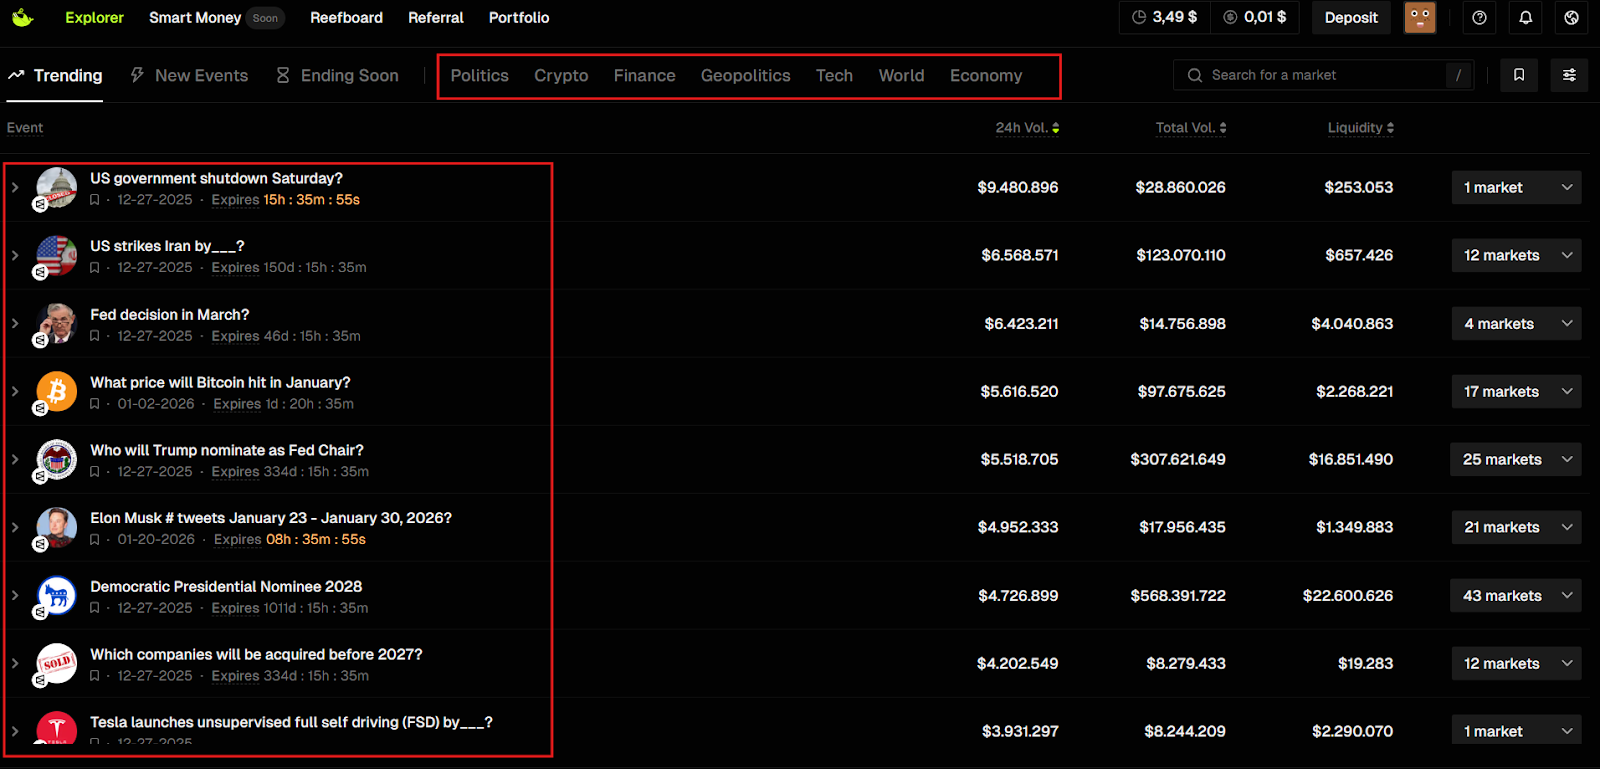Open the Reefboard page
This screenshot has width=1600, height=769.
point(346,17)
